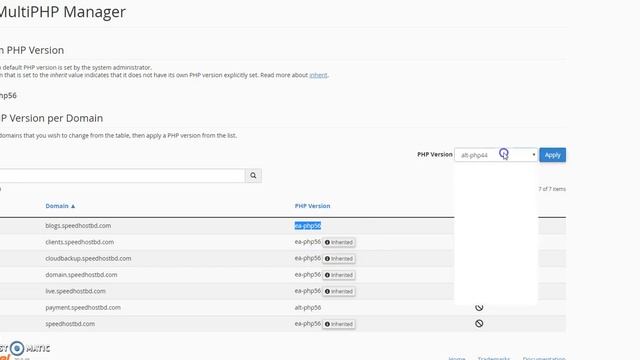This screenshot has width=640, height=360.
Task: Click Inherited badge for cloudbackup.speedhostbd.com
Action: (339, 259)
